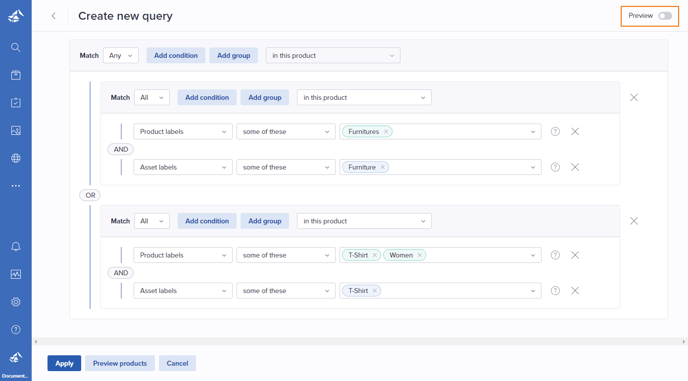Open second group's Match All dropdown
688x381 pixels.
[x=152, y=221]
